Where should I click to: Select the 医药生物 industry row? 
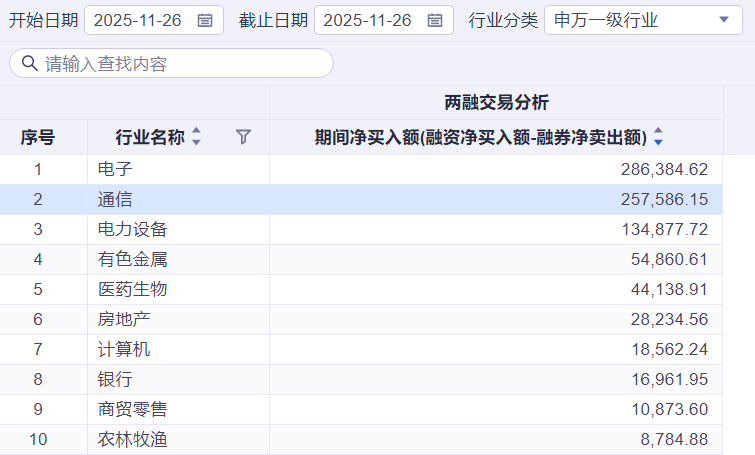click(x=361, y=289)
